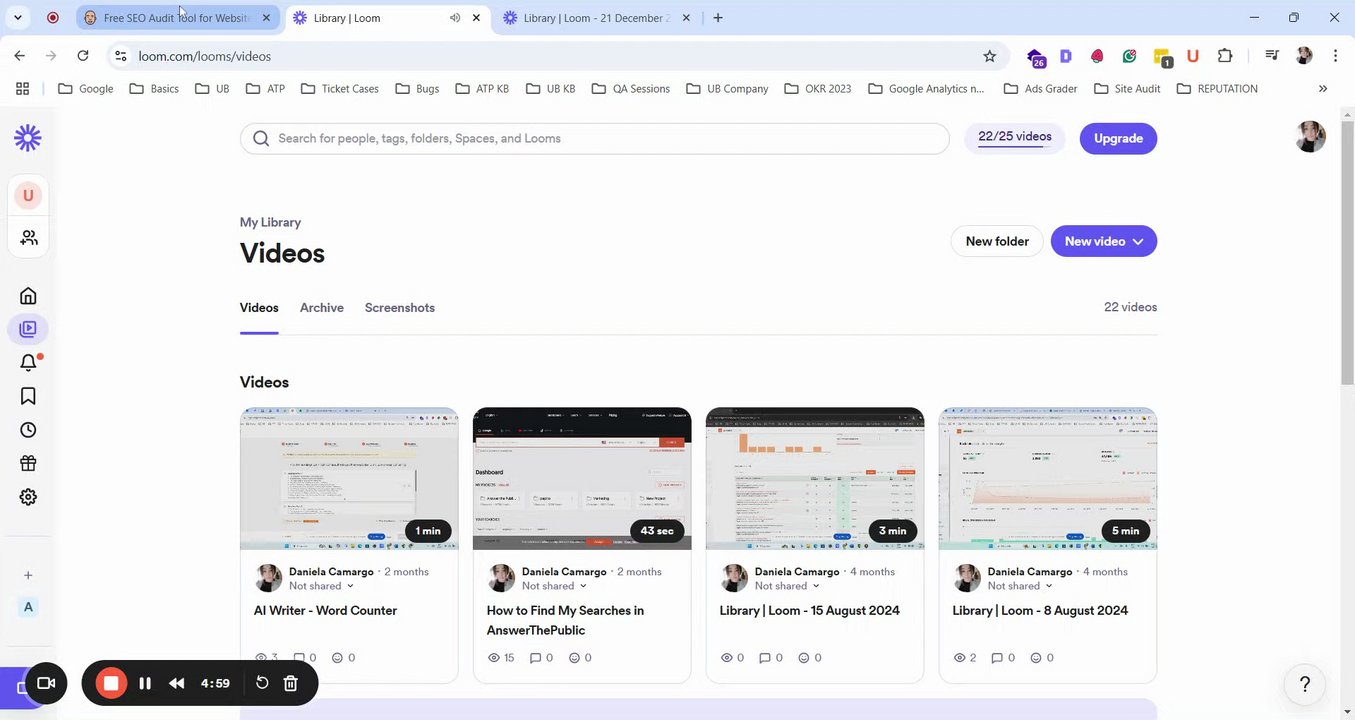The width and height of the screenshot is (1355, 720).
Task: Click the New folder button
Action: 997,241
